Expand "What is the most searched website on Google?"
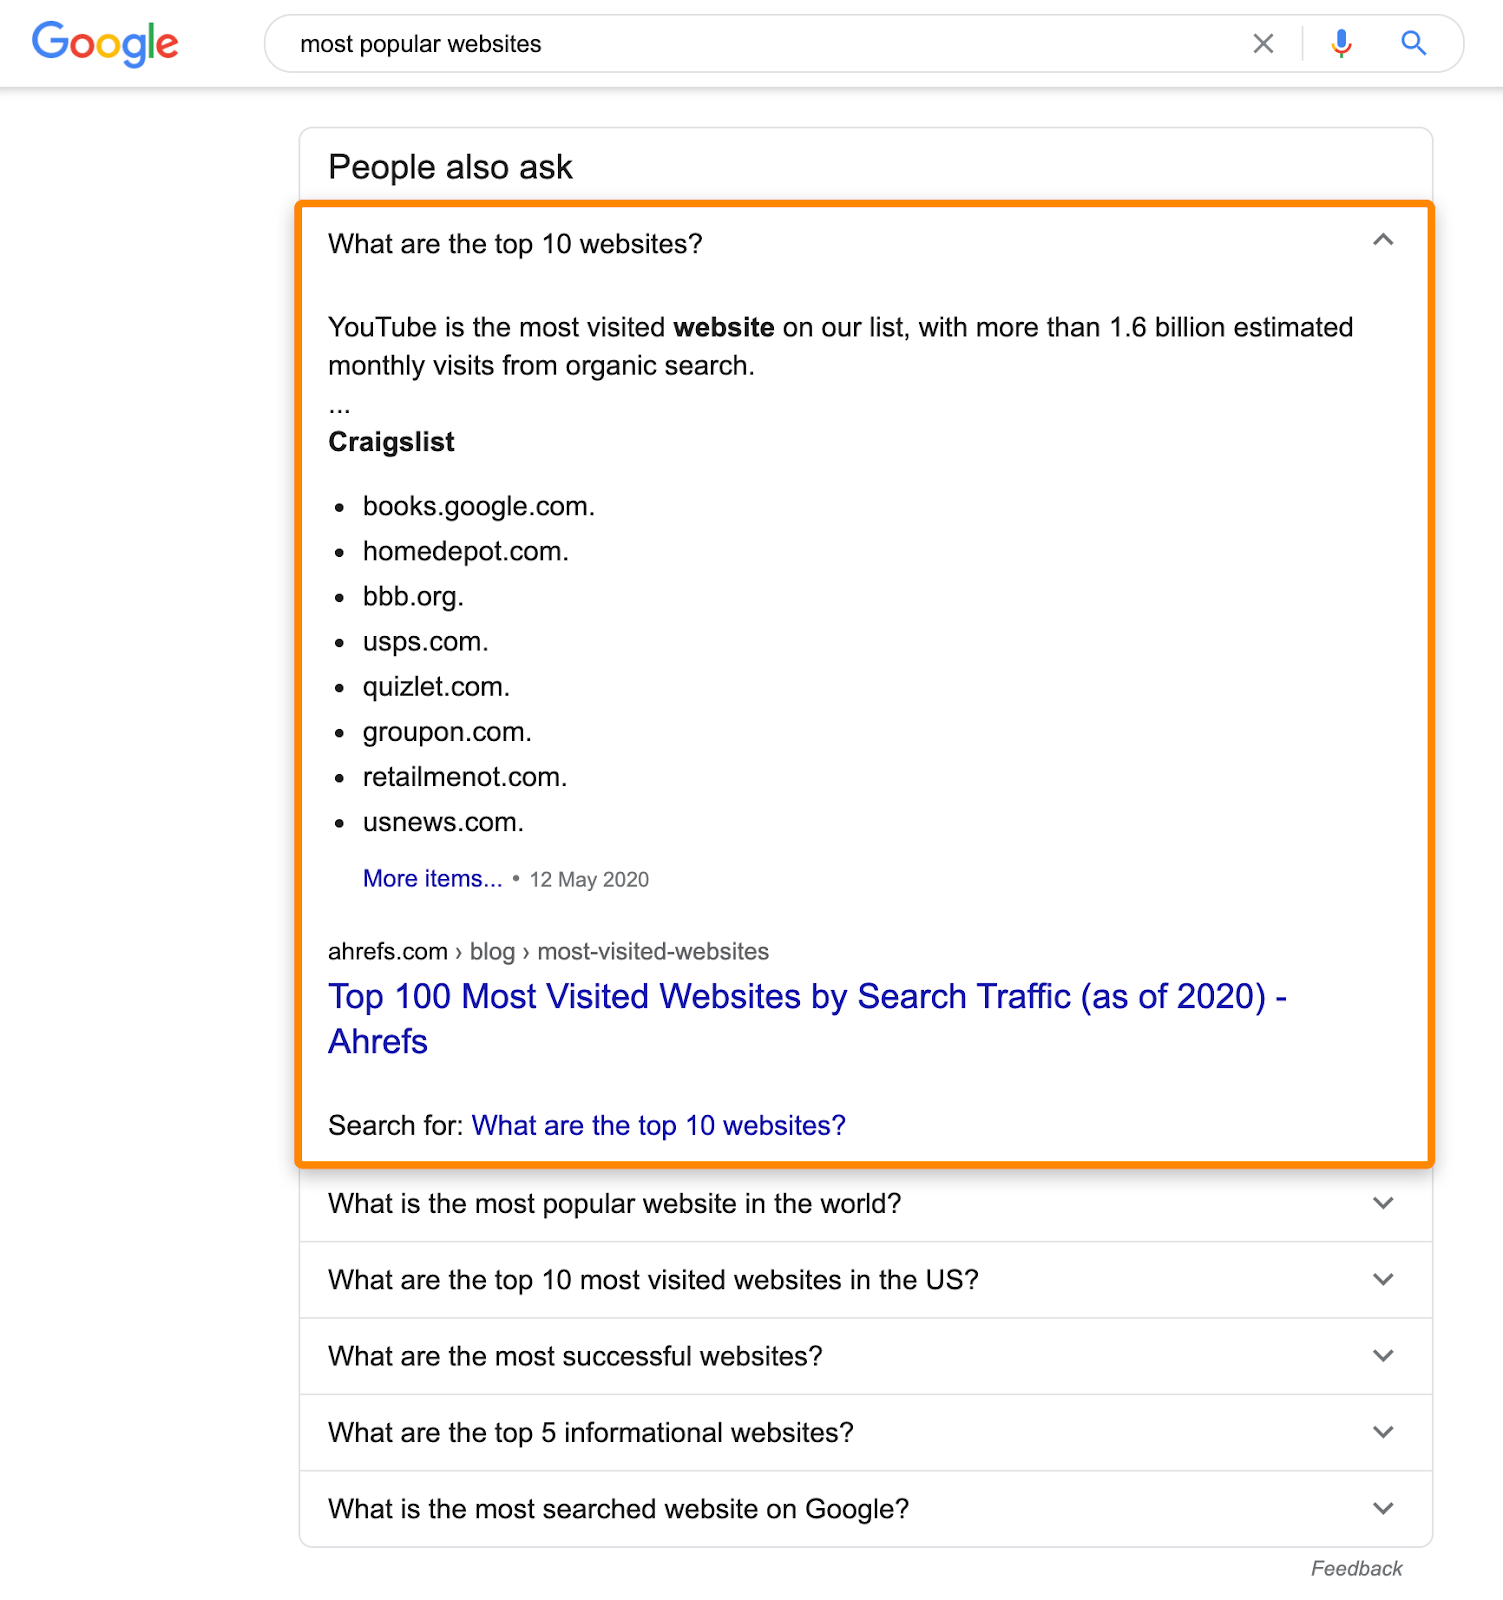 [1383, 1509]
